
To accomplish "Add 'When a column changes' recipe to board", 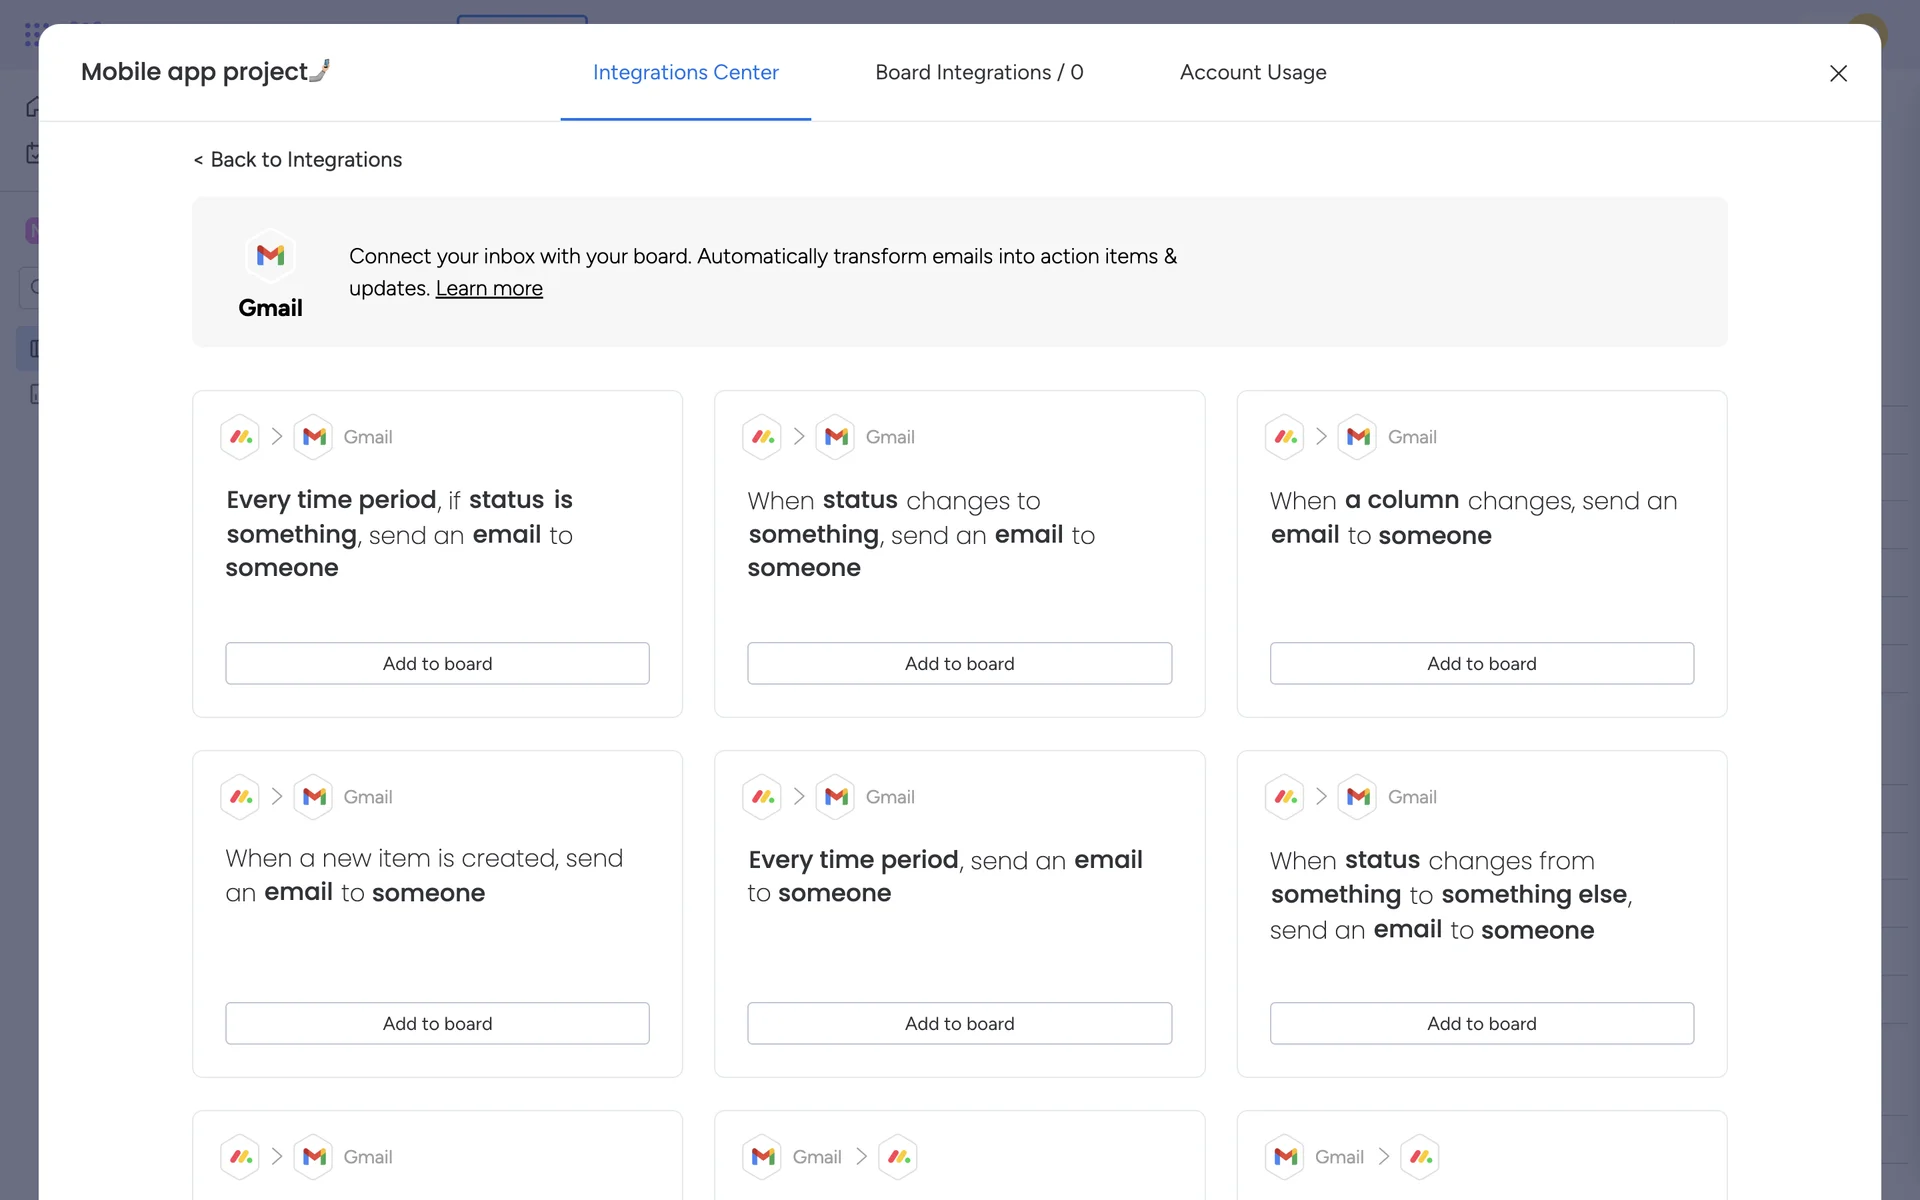I will [1481, 663].
